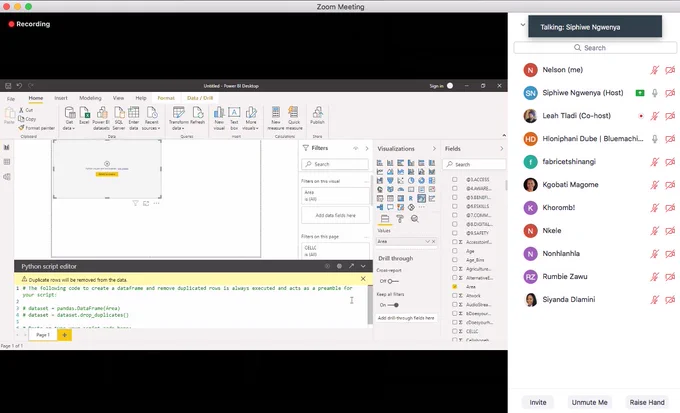The image size is (680, 413).
Task: Check the Age field checkbox
Action: (x=454, y=251)
